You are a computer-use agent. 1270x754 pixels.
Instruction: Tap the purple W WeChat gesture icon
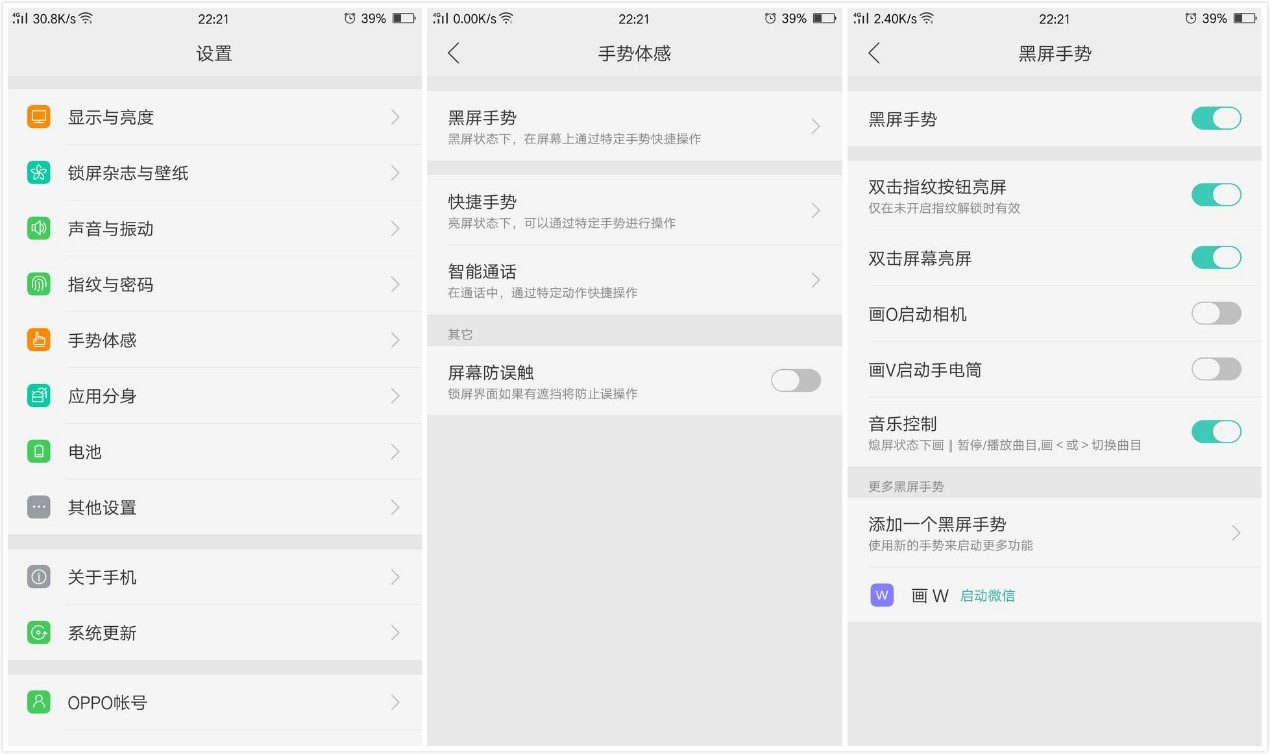point(881,595)
